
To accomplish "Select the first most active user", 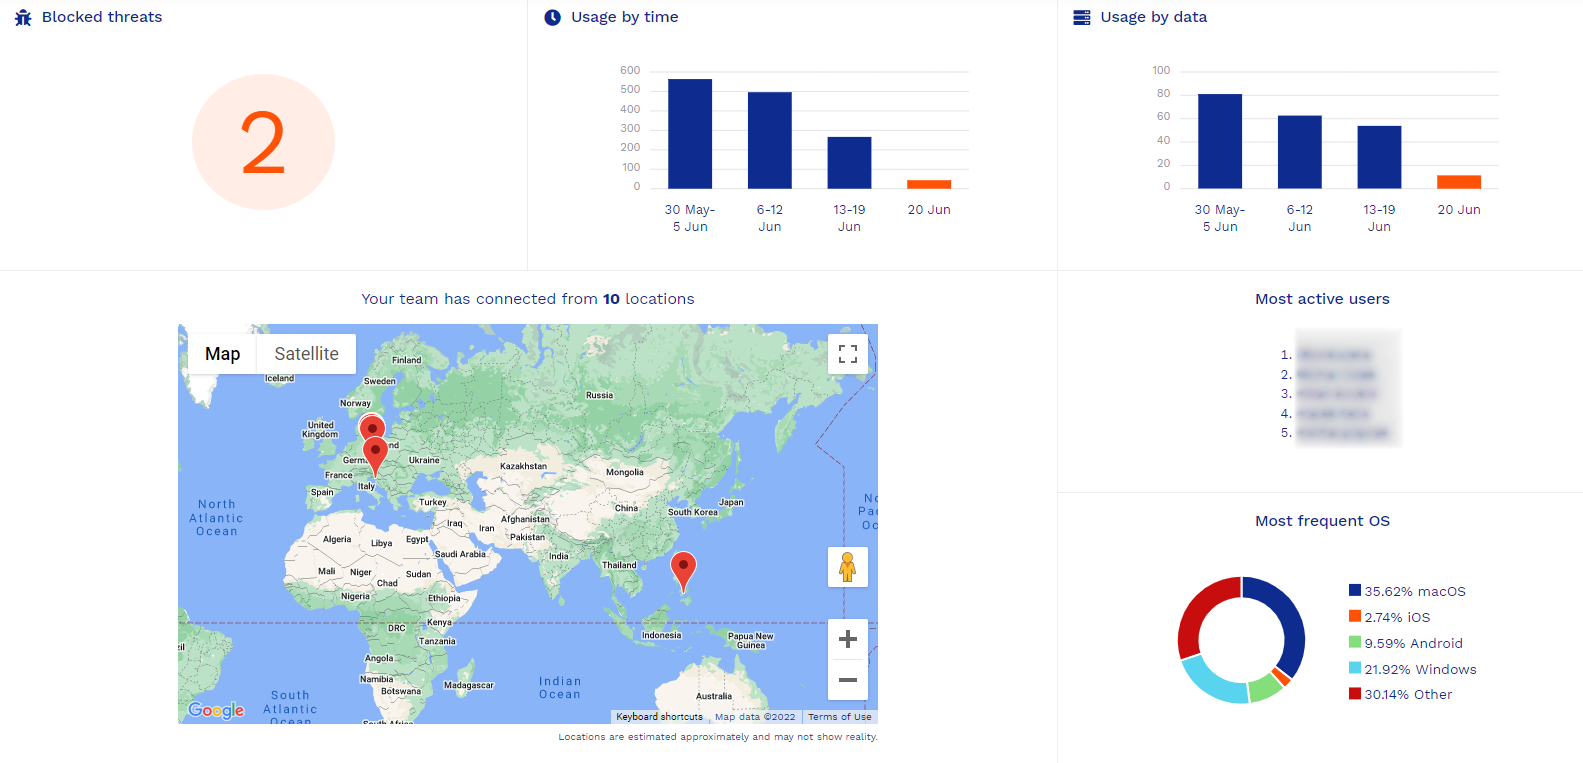I will (x=1334, y=355).
